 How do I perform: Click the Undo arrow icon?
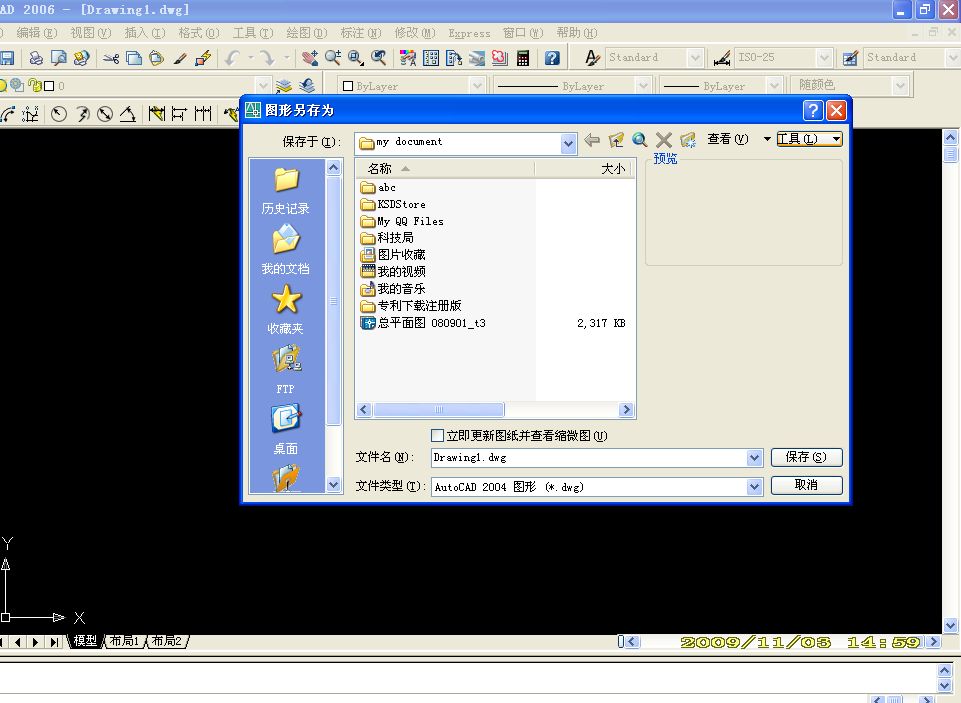232,58
